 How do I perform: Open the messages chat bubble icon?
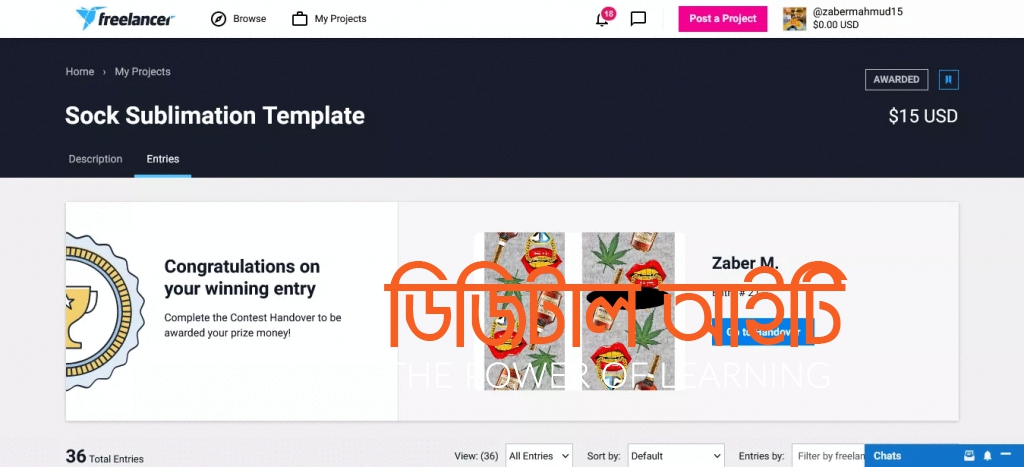coord(638,19)
